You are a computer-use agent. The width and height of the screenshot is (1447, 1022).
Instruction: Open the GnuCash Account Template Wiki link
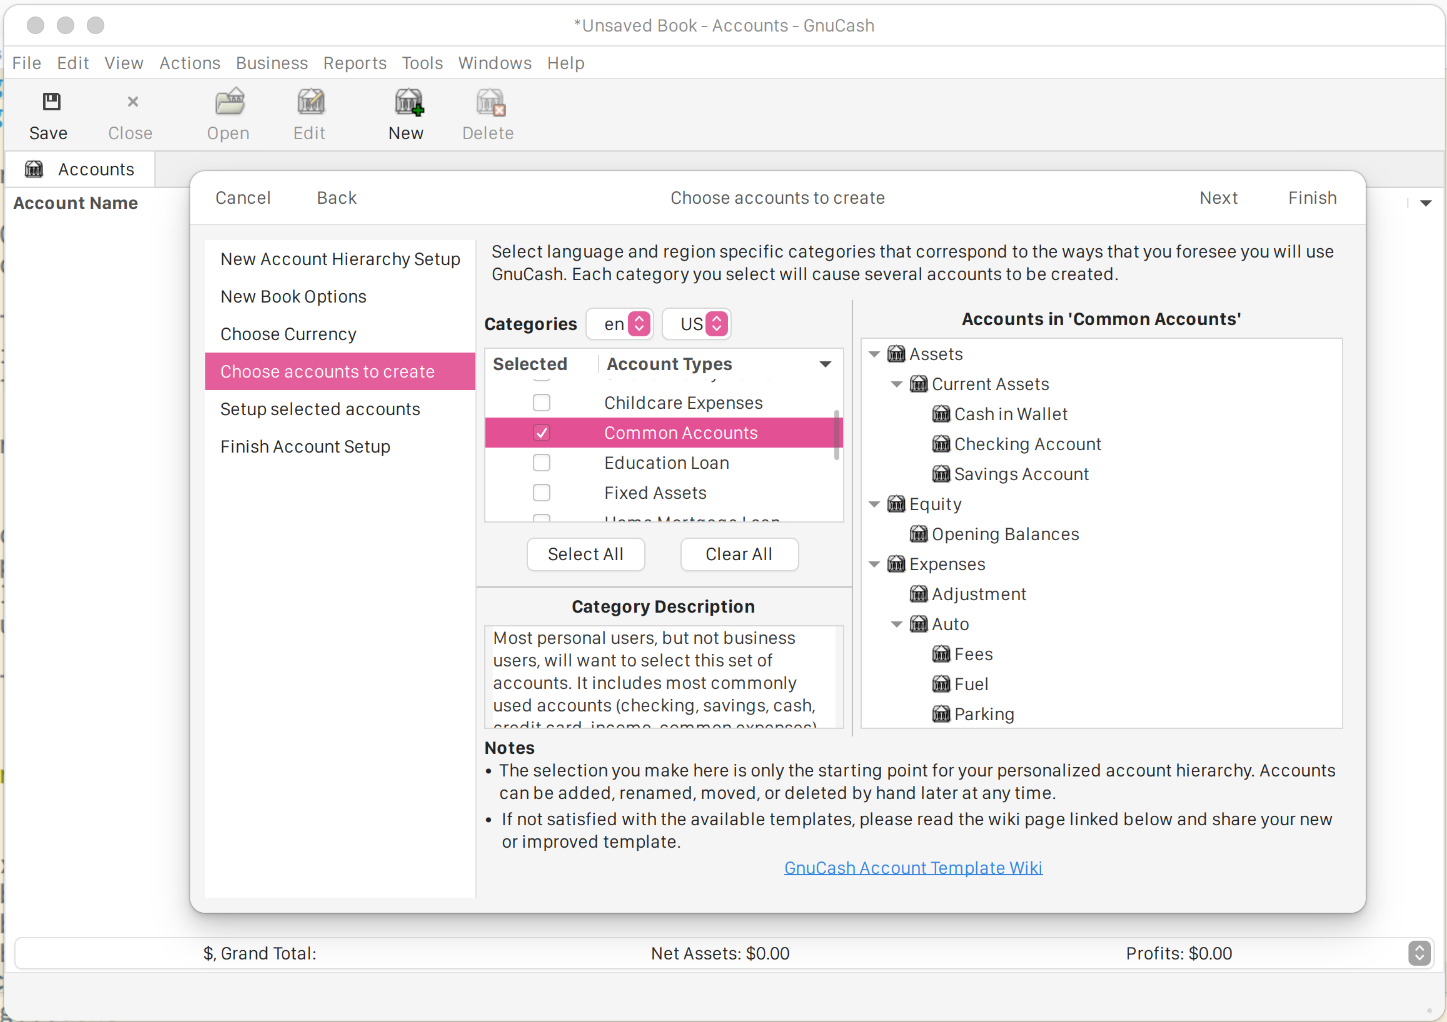tap(912, 867)
